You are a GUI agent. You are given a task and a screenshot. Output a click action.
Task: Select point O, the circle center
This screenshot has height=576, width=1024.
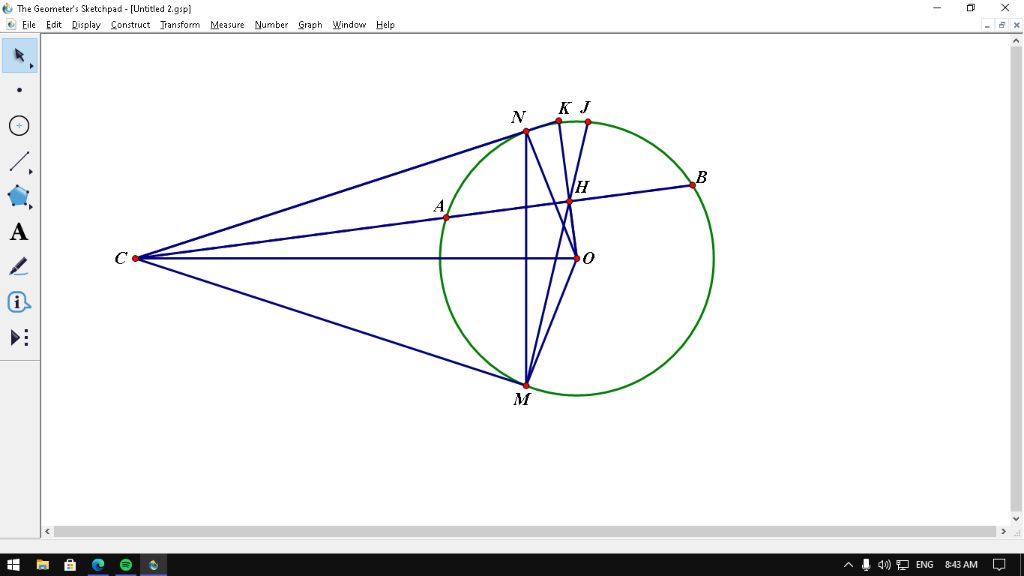[x=577, y=259]
